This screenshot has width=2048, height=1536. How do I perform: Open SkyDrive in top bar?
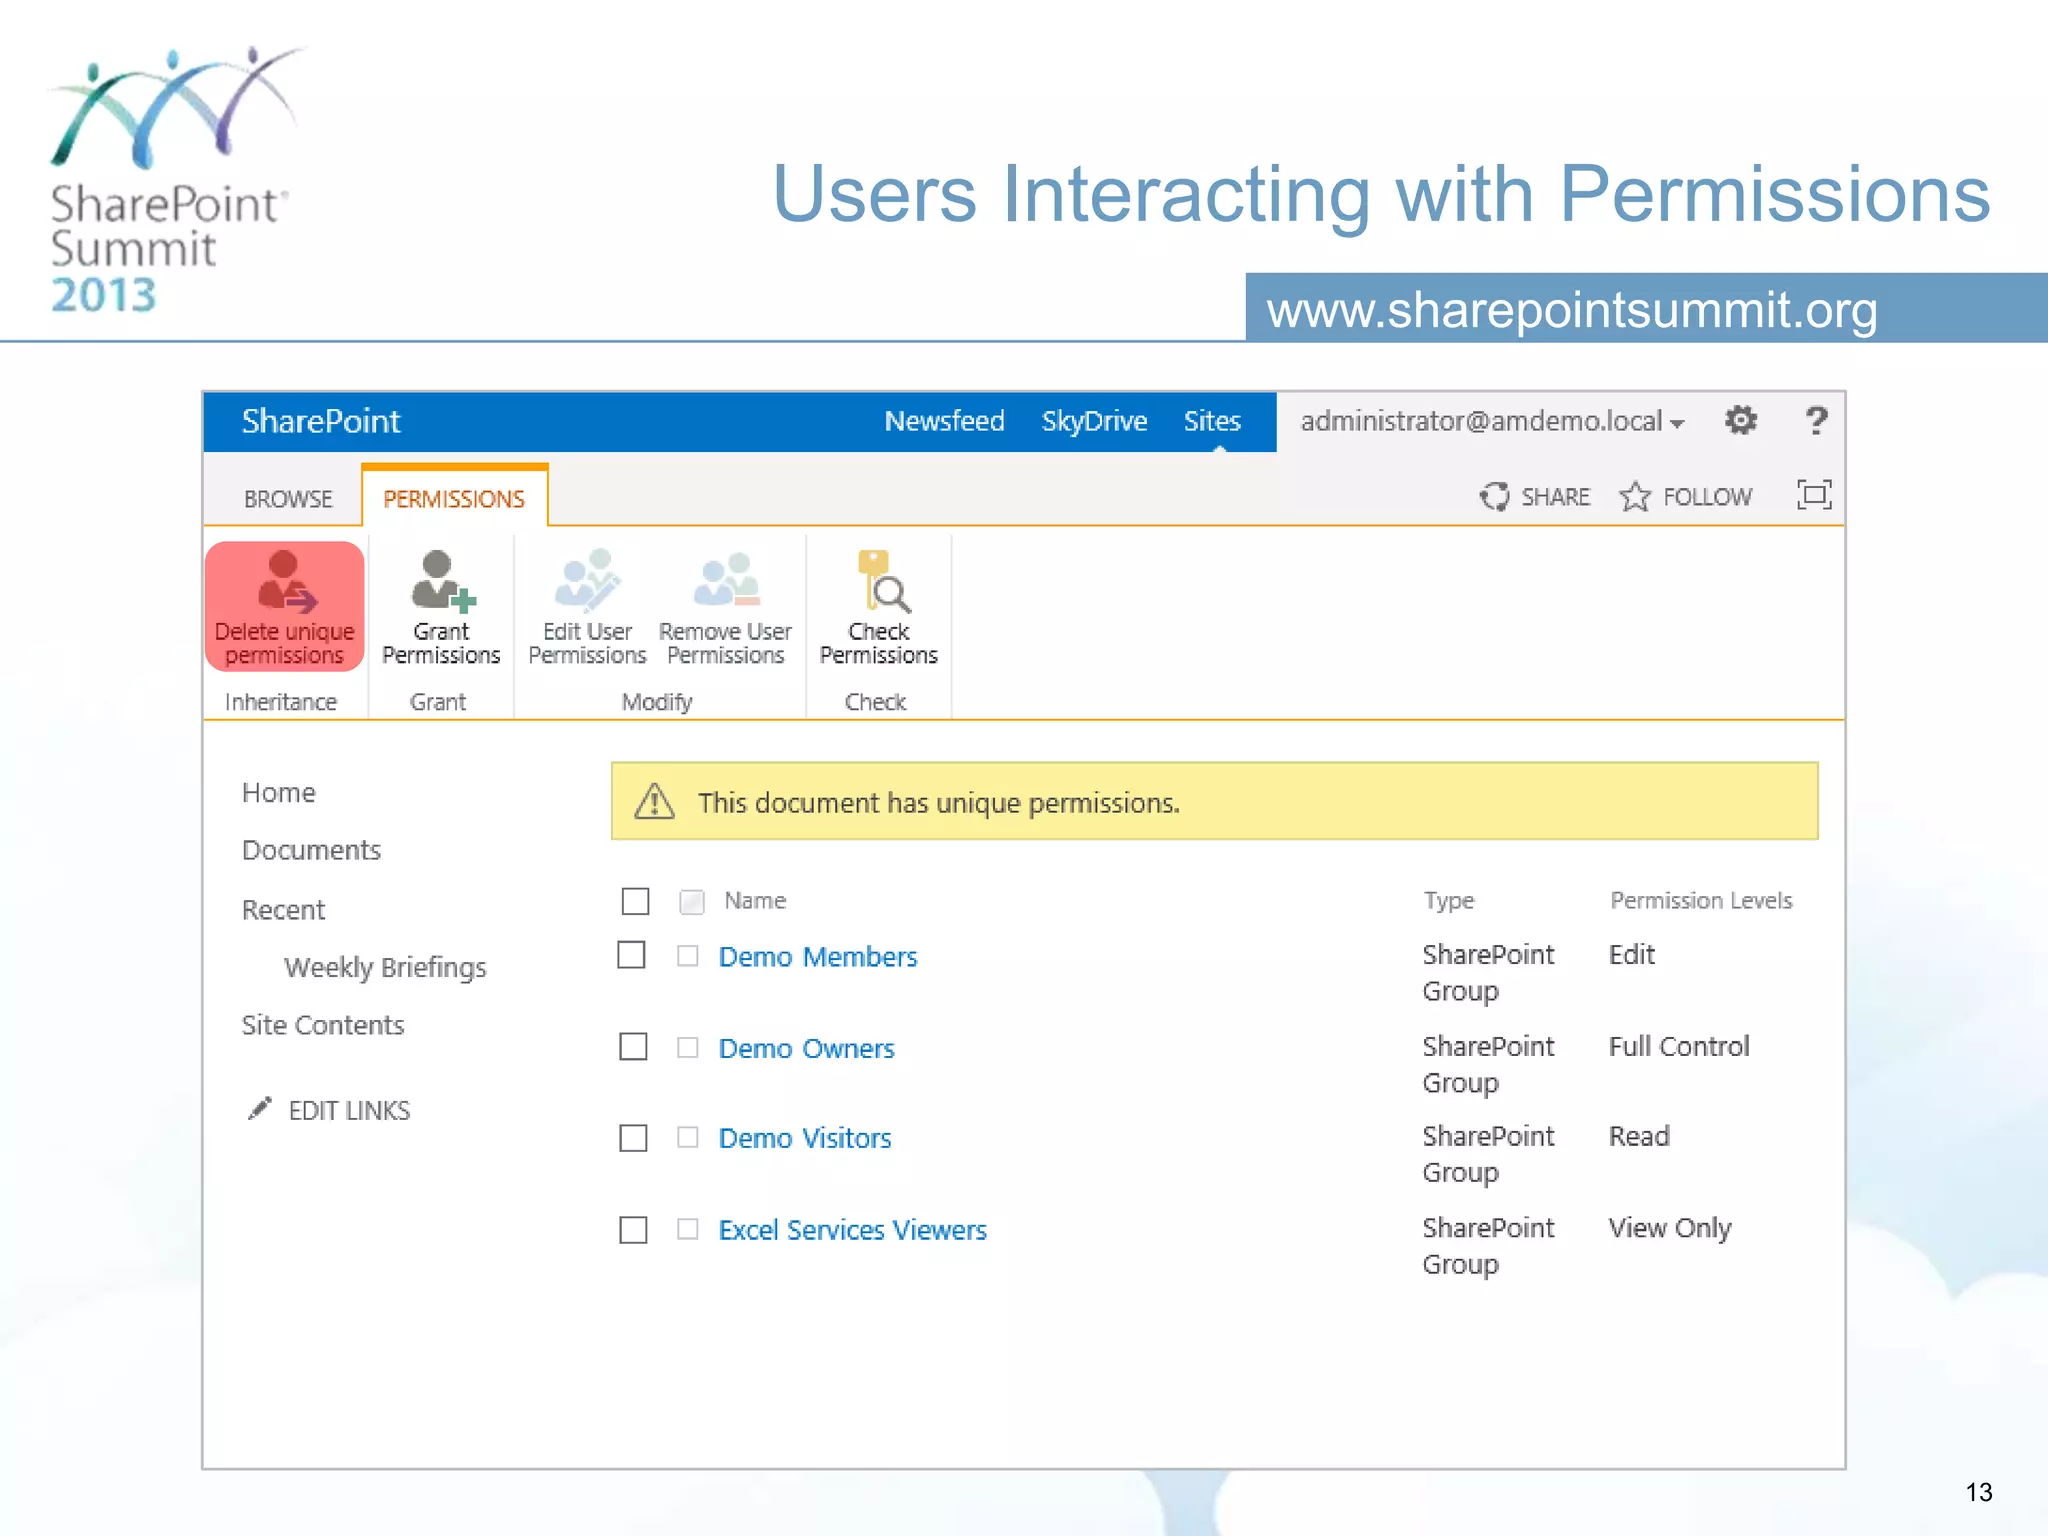[1094, 421]
